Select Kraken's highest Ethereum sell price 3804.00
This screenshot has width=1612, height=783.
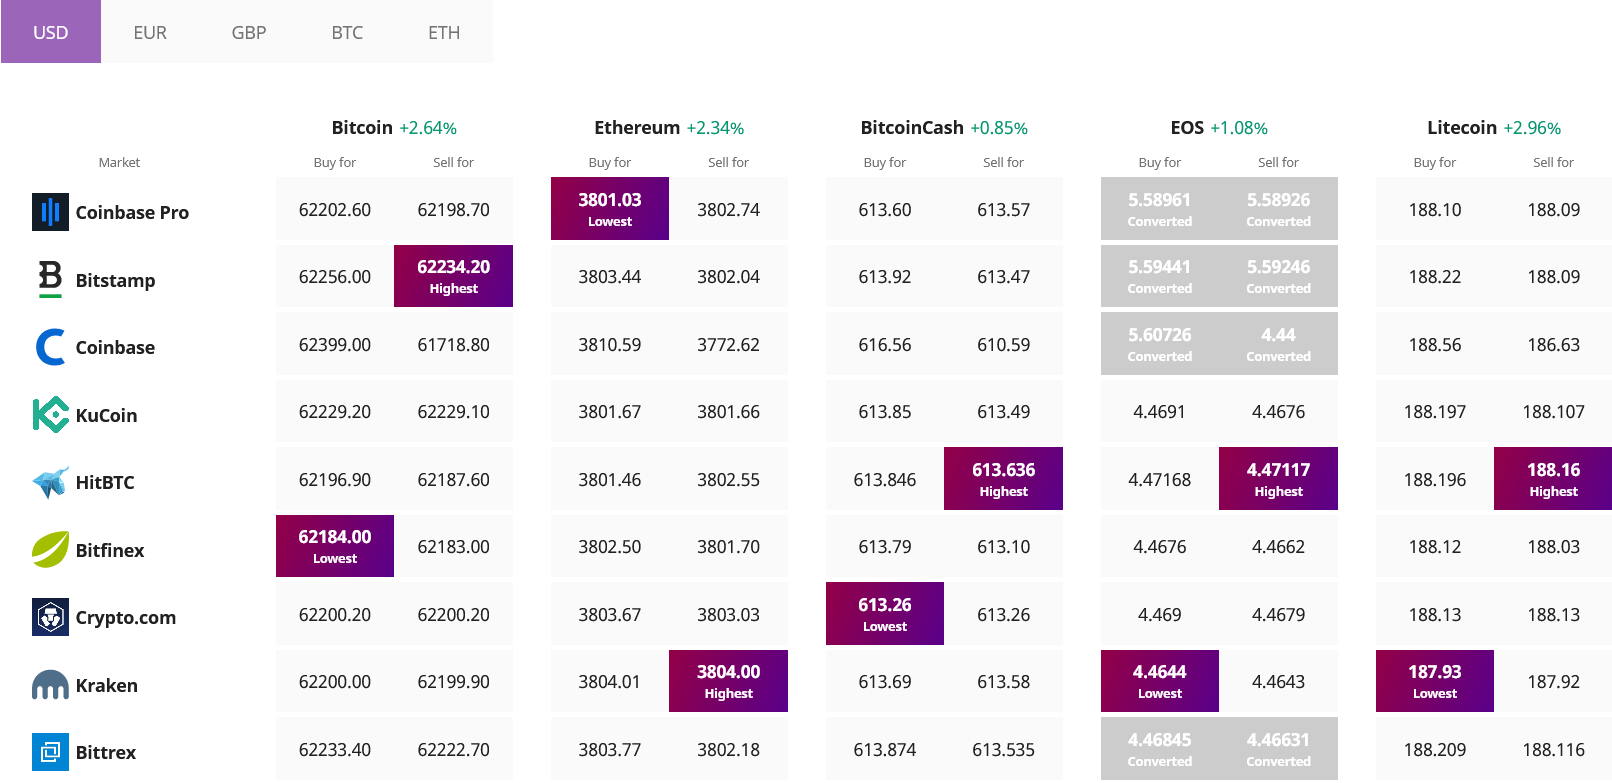click(729, 681)
